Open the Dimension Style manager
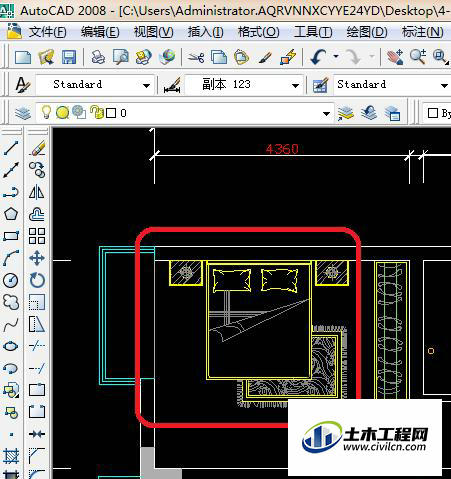This screenshot has height=479, width=451. pos(172,85)
